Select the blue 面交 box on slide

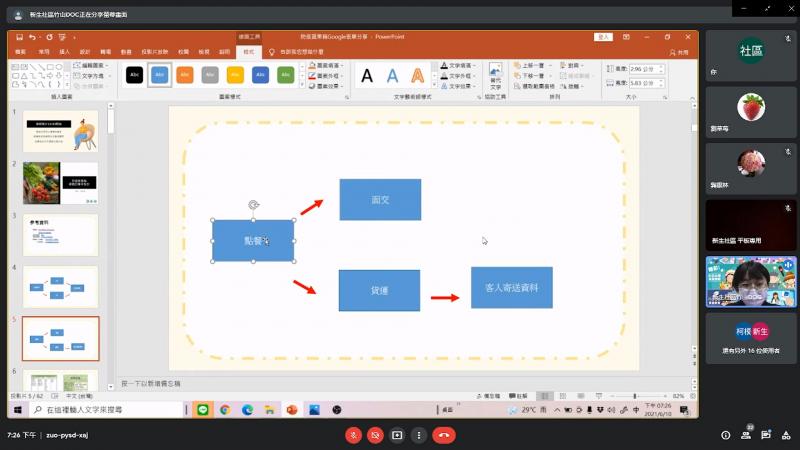pos(380,200)
